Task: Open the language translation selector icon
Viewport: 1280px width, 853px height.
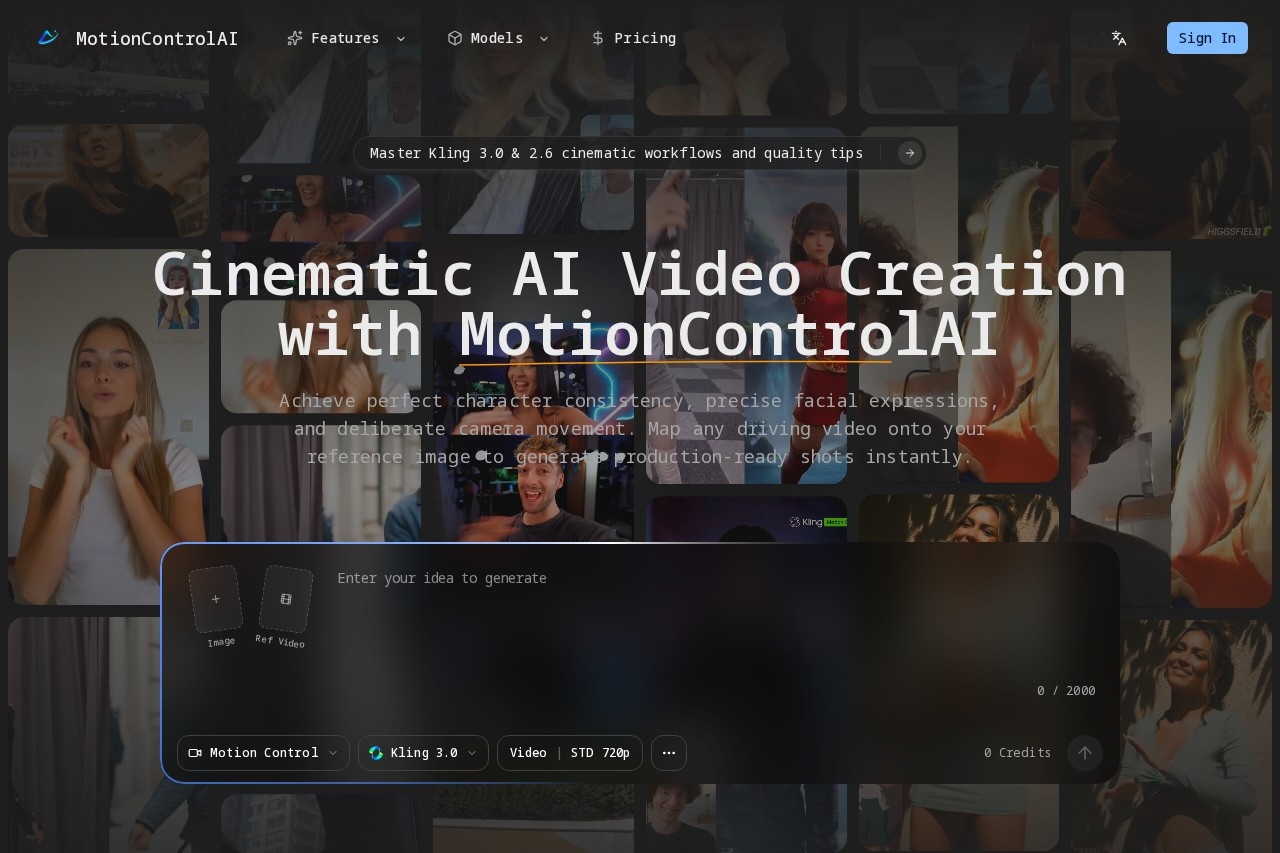Action: pyautogui.click(x=1119, y=38)
